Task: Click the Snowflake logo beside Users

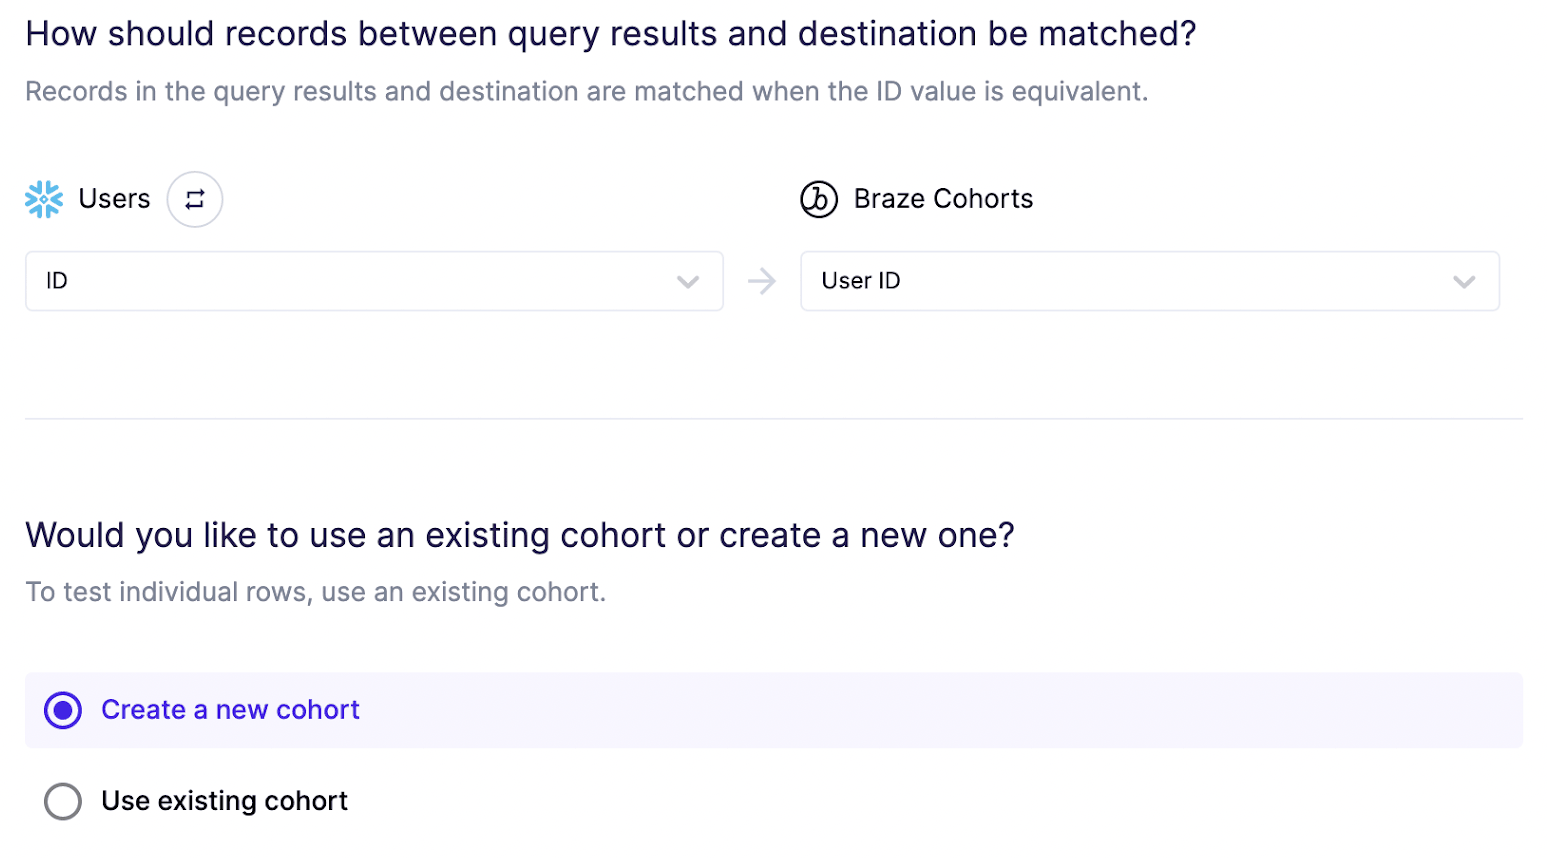Action: (x=44, y=199)
